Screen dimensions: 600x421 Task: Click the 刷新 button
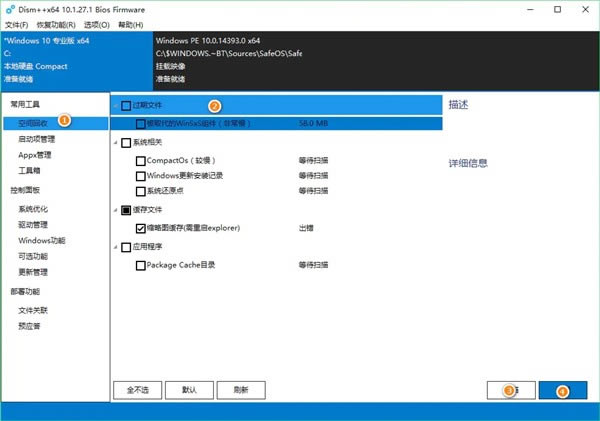pyautogui.click(x=241, y=390)
